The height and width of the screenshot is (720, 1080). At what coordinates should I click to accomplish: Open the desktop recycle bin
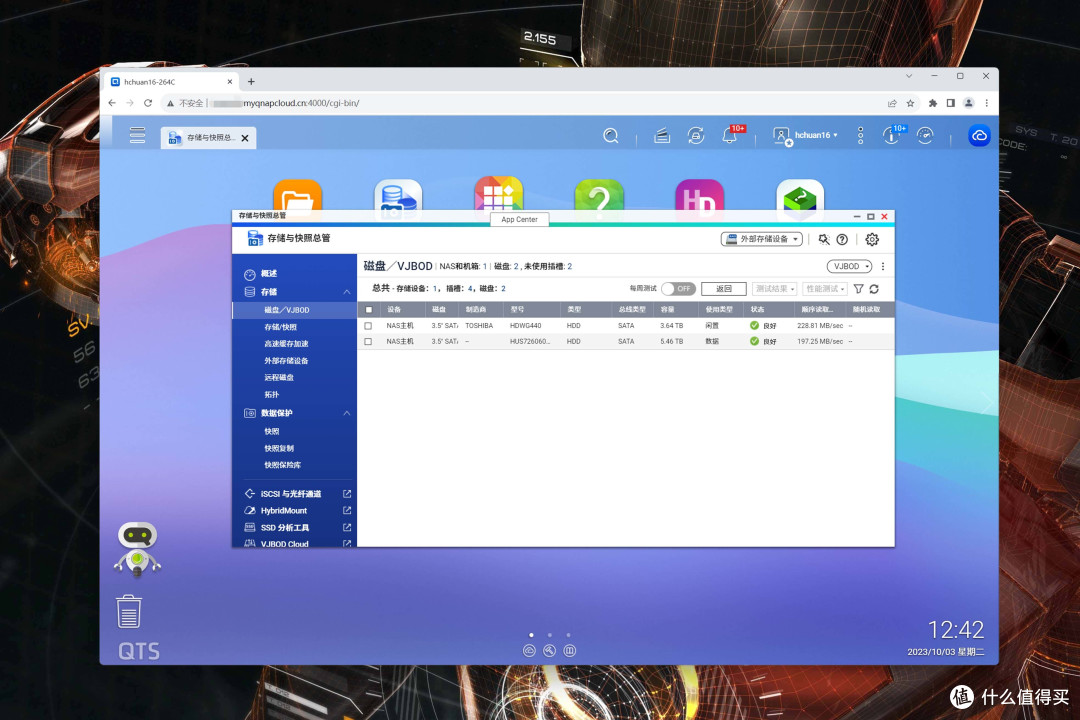pos(129,612)
